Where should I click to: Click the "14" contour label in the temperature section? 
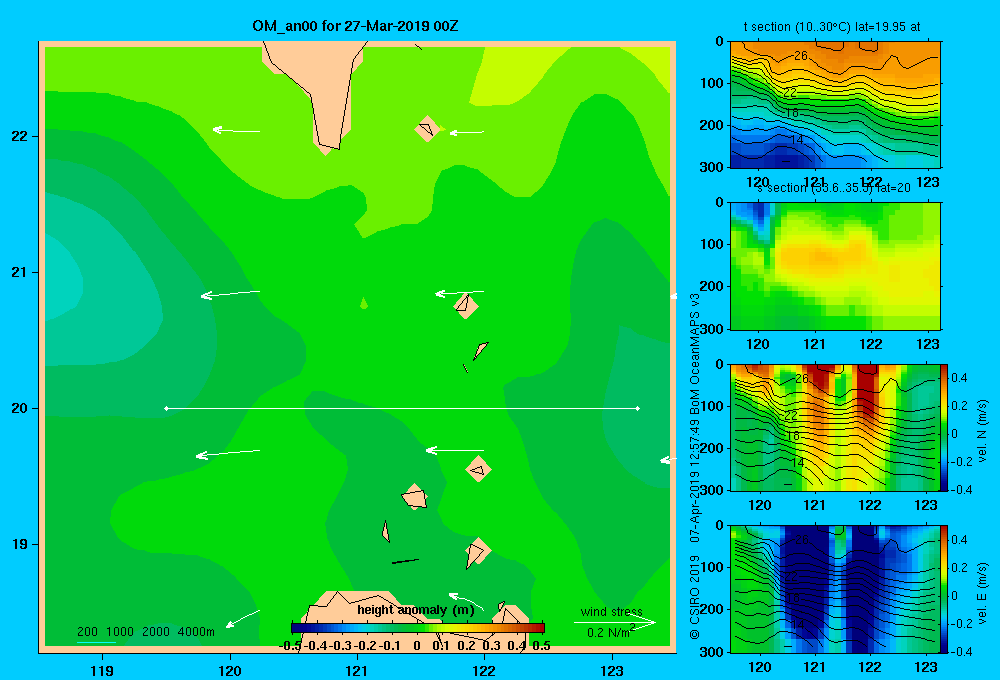point(797,139)
